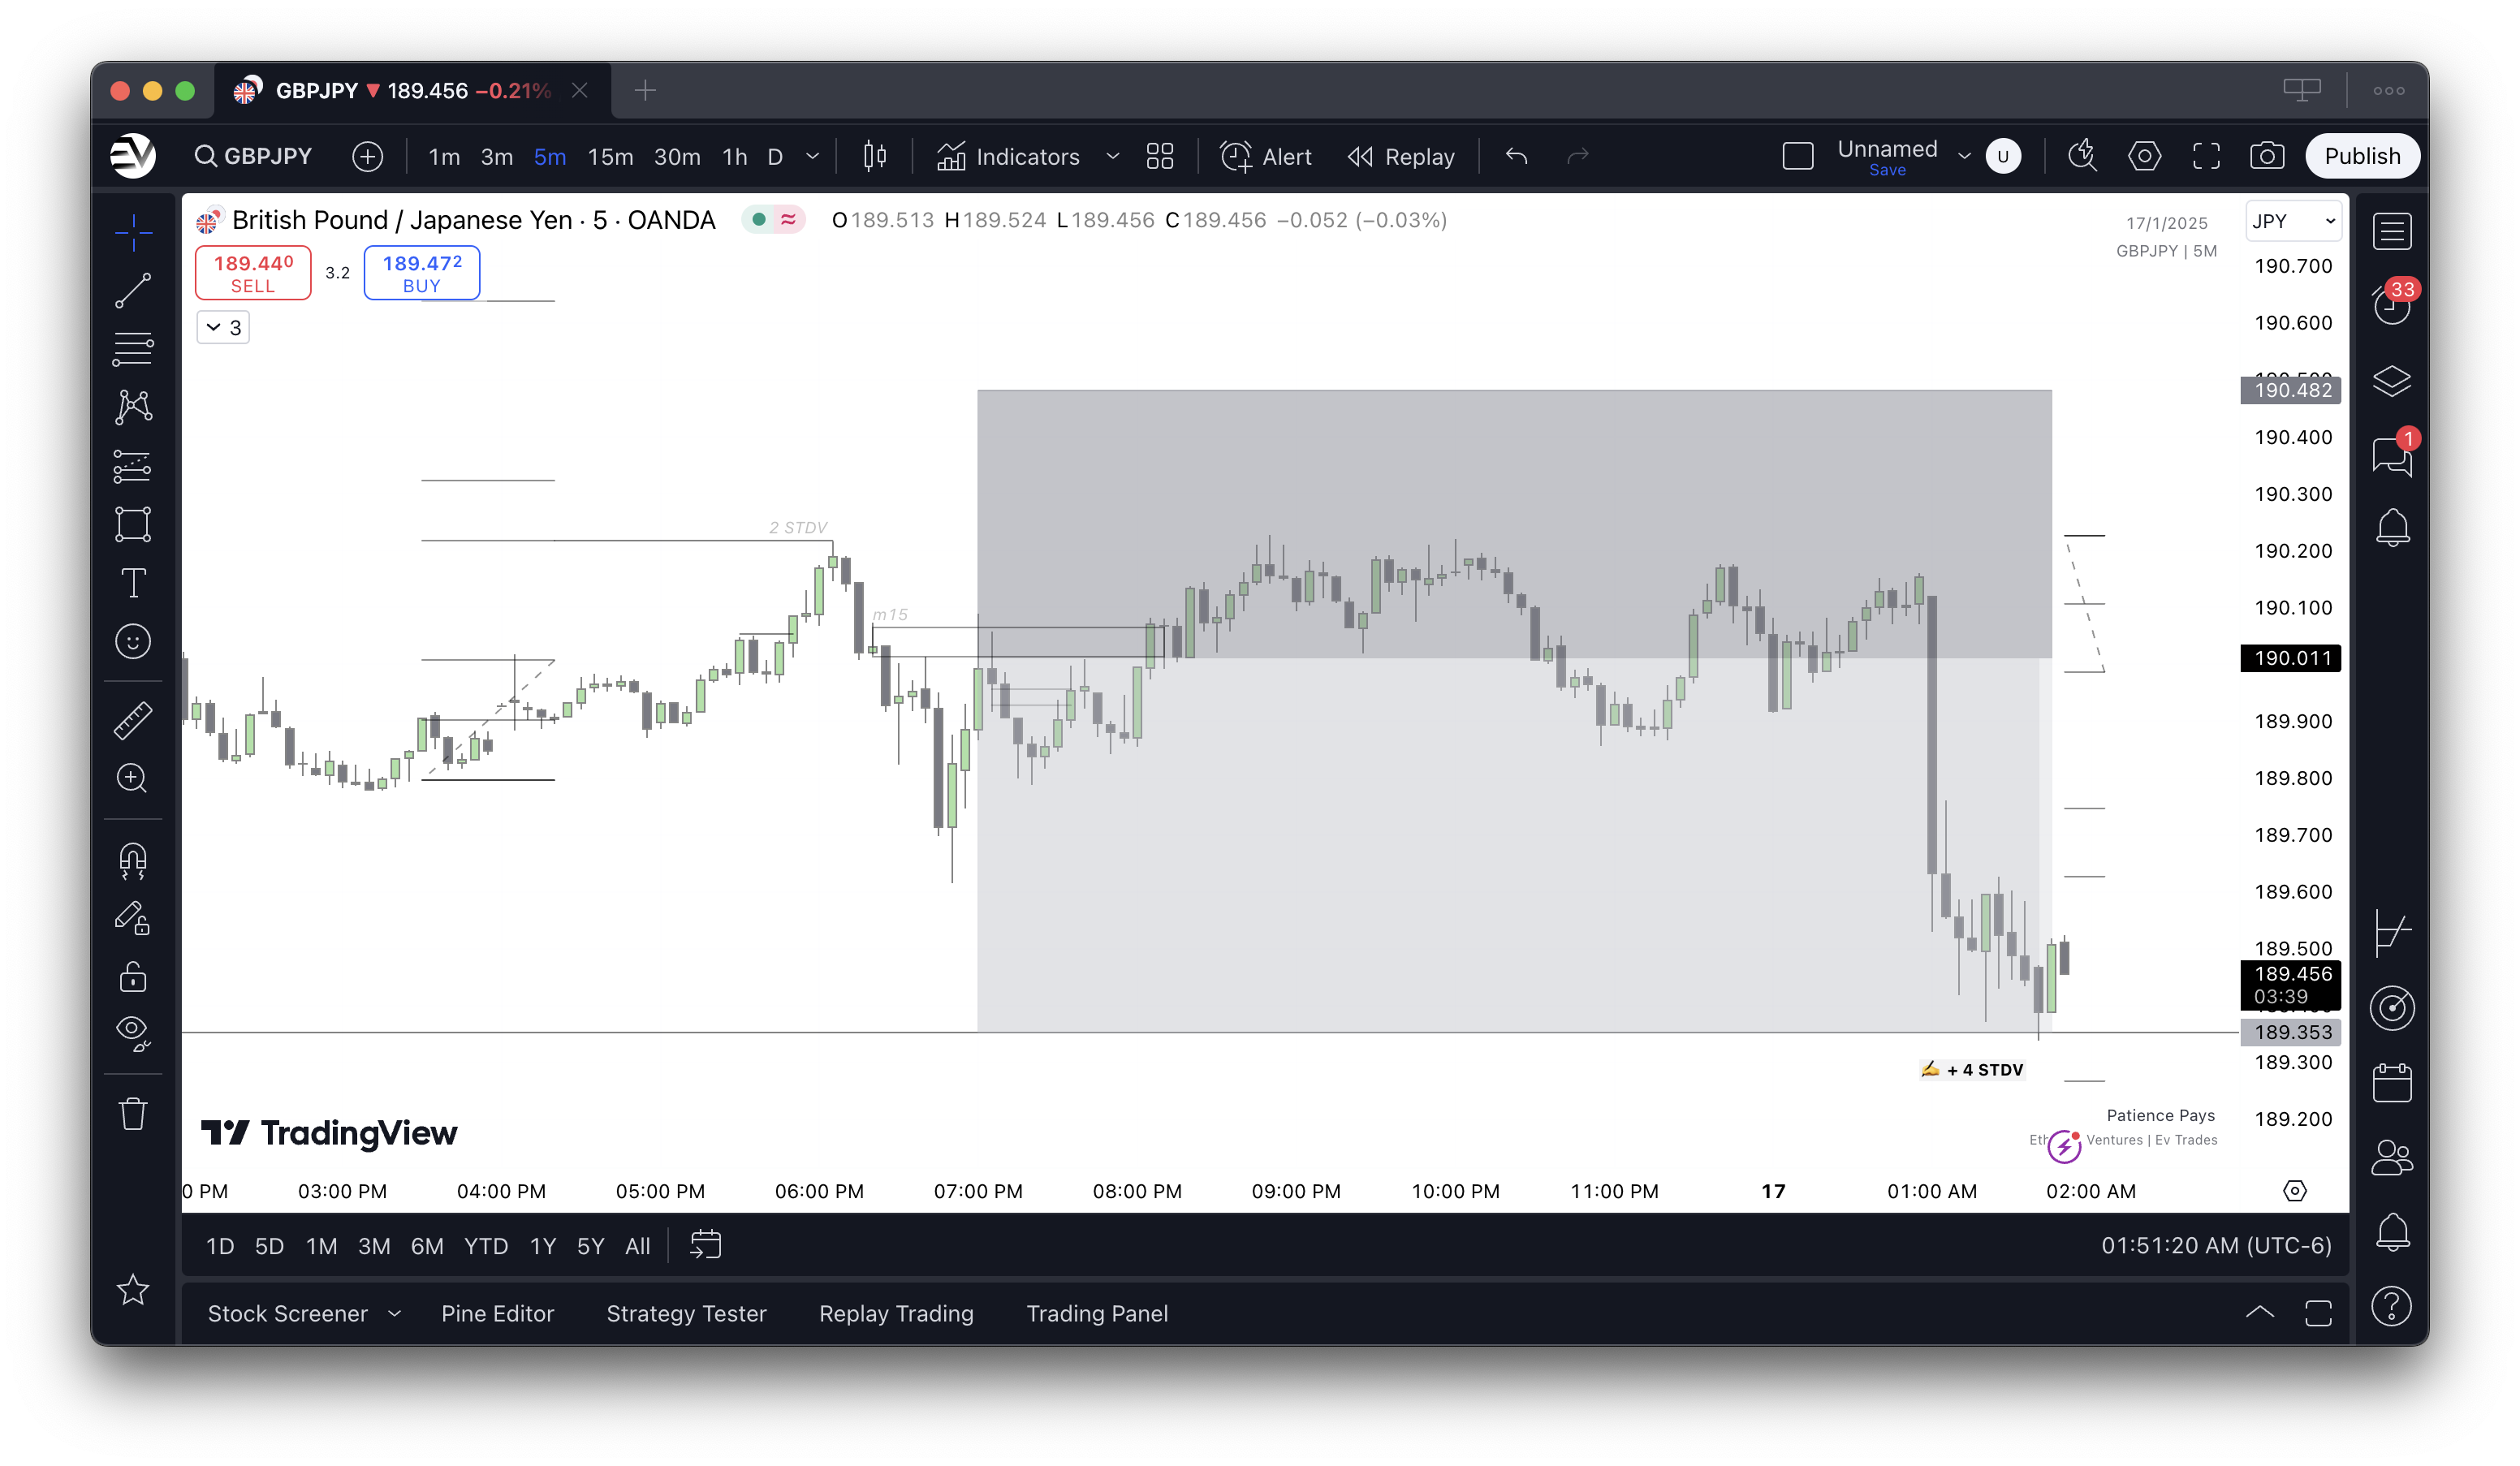Open the Emoji drawing tool
The height and width of the screenshot is (1466, 2520).
click(133, 641)
